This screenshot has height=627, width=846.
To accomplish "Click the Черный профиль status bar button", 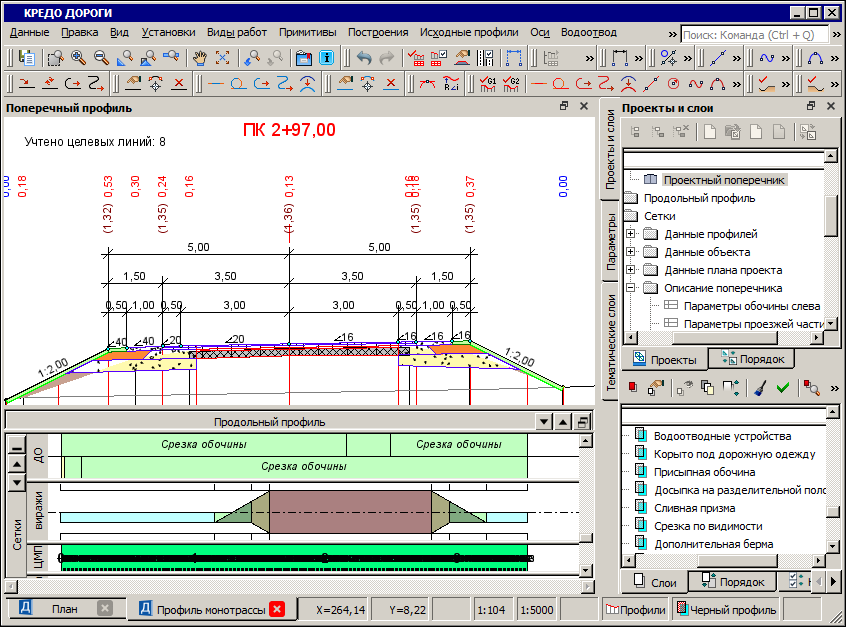I will [726, 610].
